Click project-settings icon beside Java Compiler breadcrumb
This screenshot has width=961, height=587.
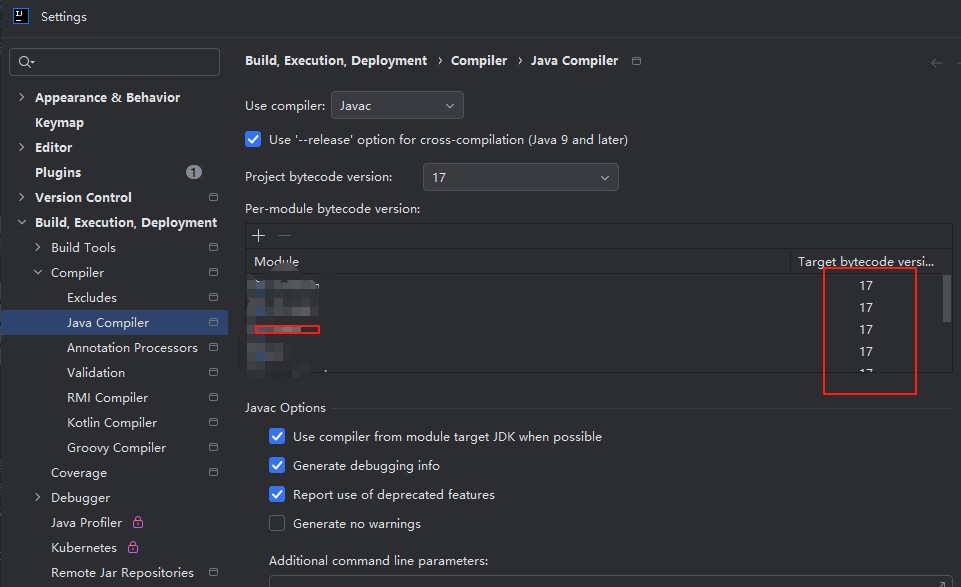637,61
